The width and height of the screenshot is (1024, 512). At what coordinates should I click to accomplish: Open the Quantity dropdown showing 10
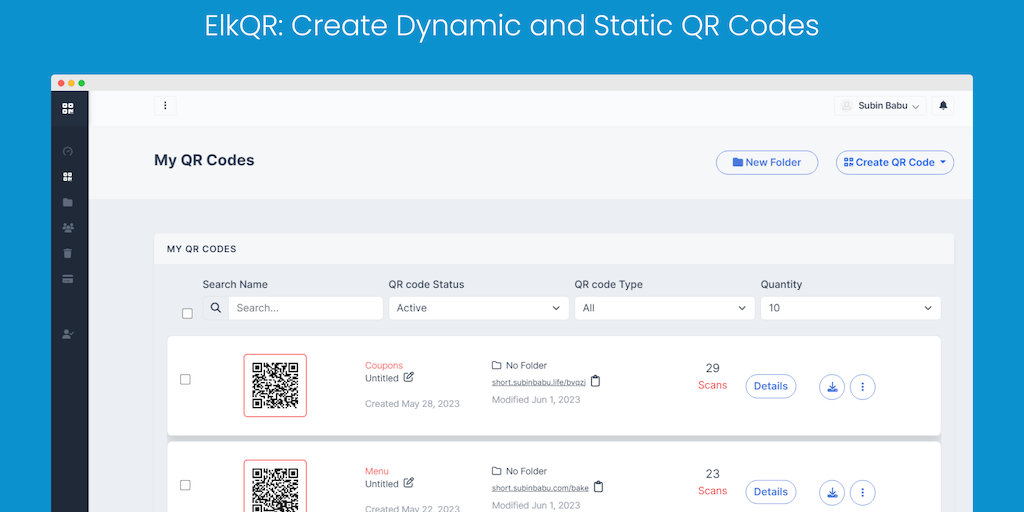coord(850,308)
